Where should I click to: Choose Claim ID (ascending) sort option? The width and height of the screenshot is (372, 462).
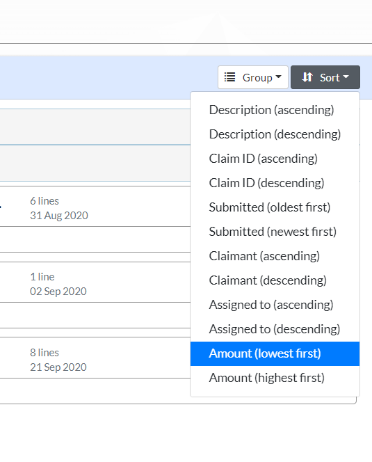click(x=275, y=159)
